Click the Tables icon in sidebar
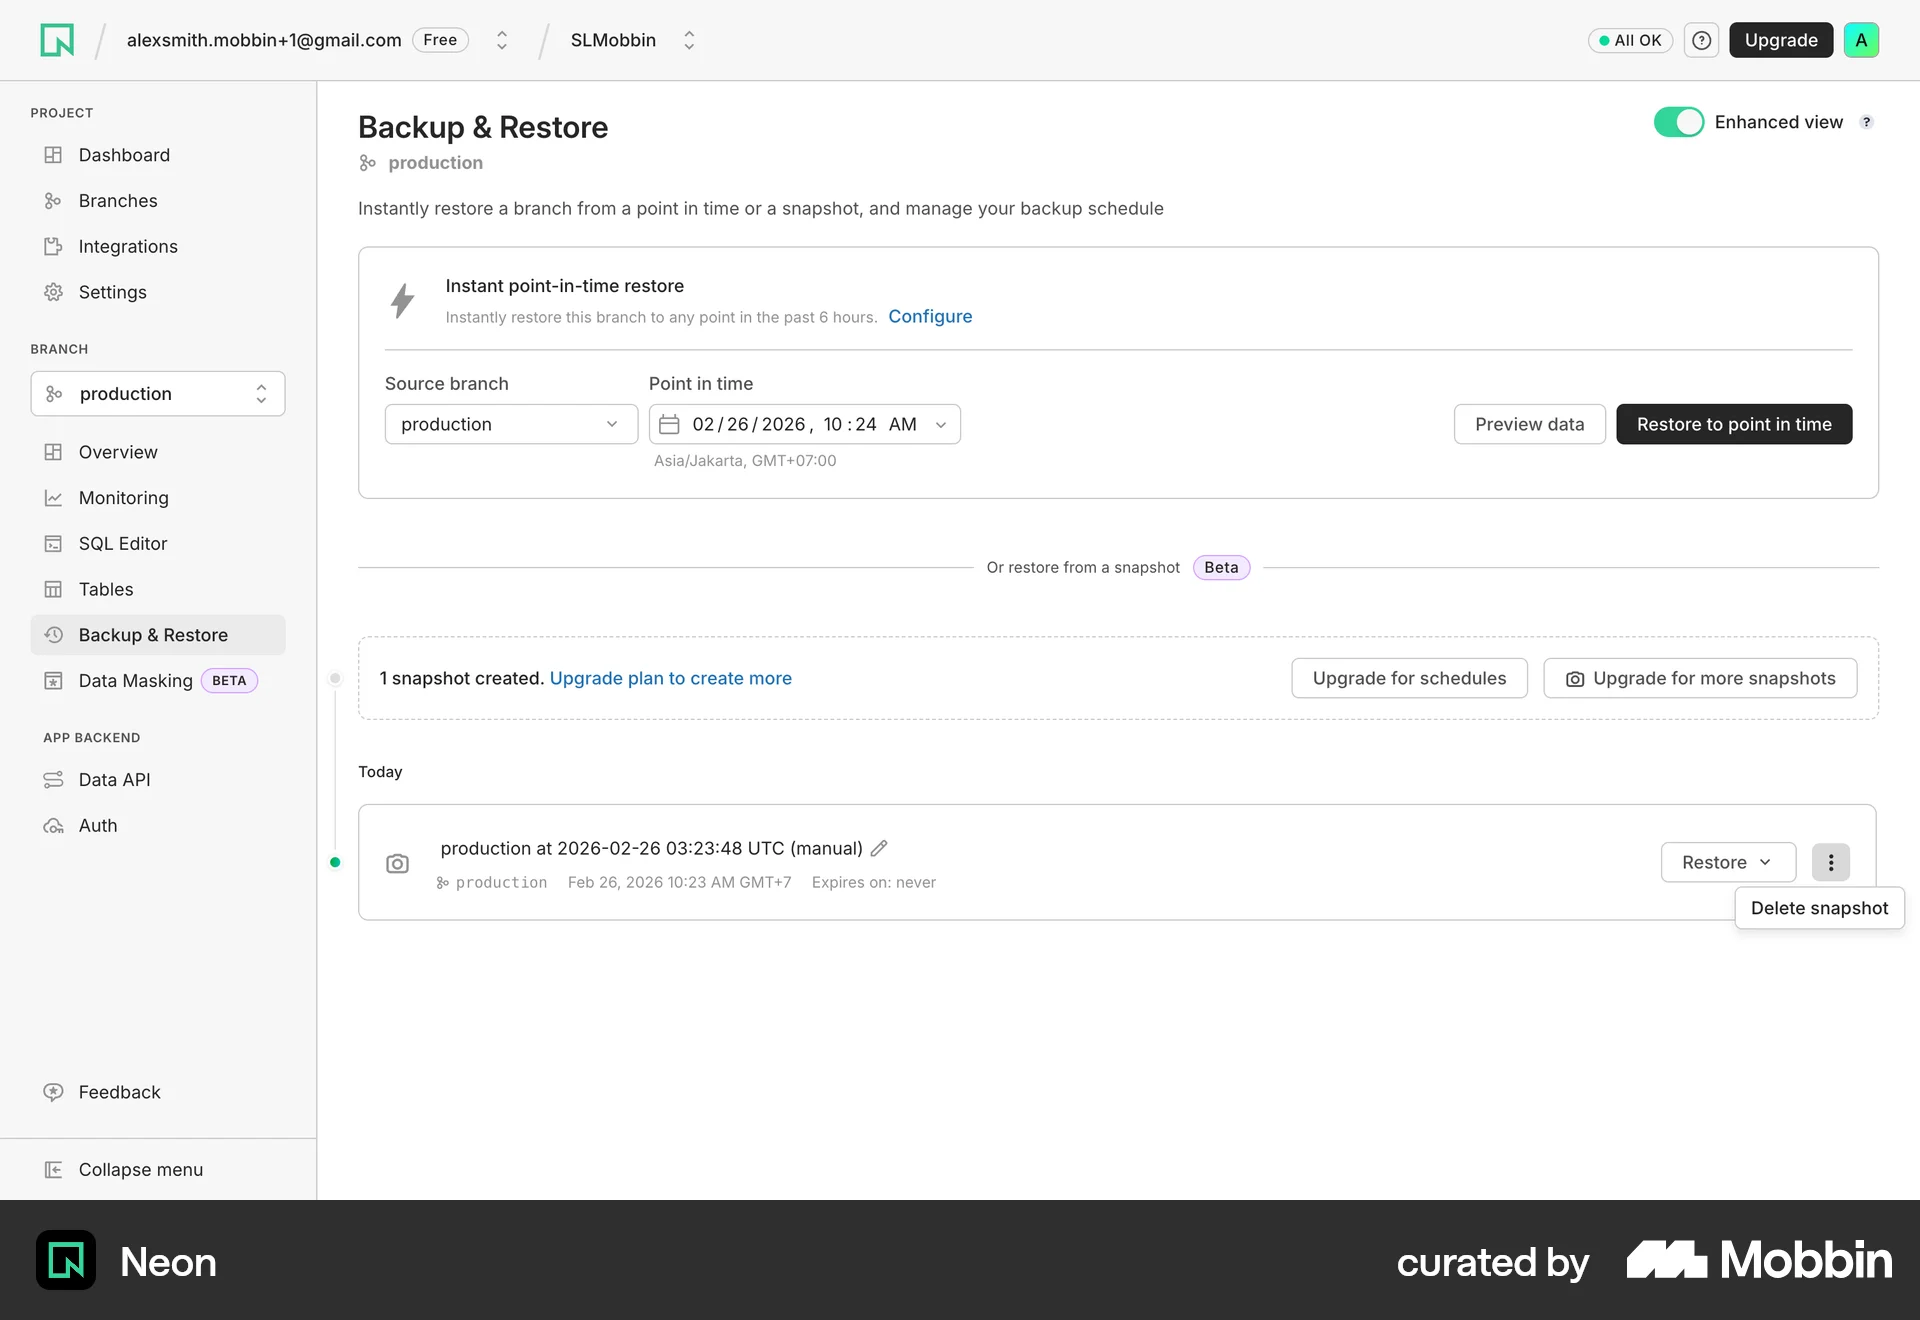Viewport: 1920px width, 1320px height. click(53, 590)
